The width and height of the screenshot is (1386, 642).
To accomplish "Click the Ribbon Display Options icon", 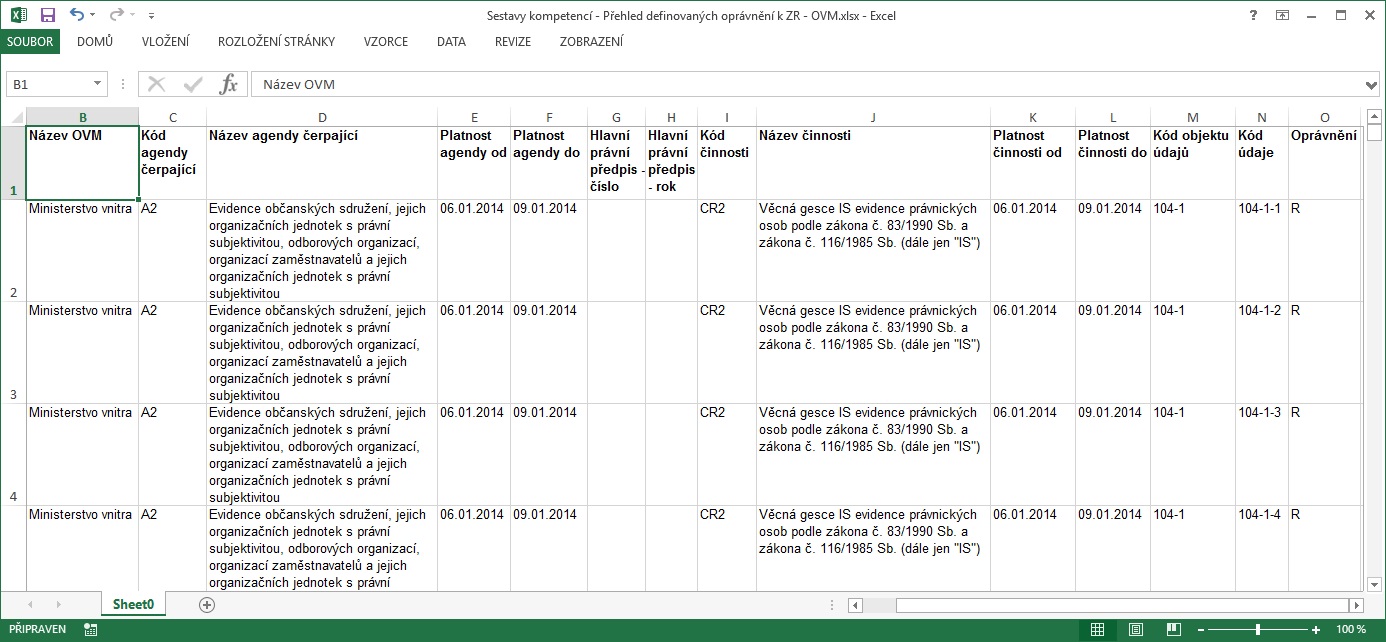I will click(1283, 15).
